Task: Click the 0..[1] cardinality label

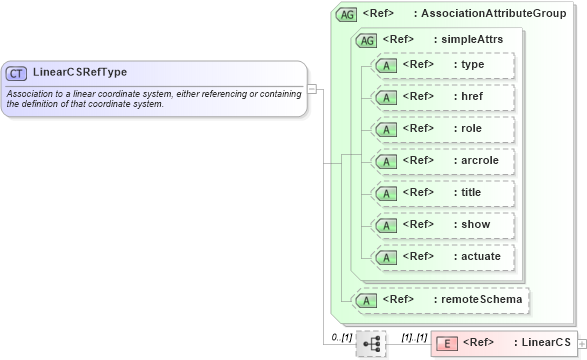Action: point(341,337)
